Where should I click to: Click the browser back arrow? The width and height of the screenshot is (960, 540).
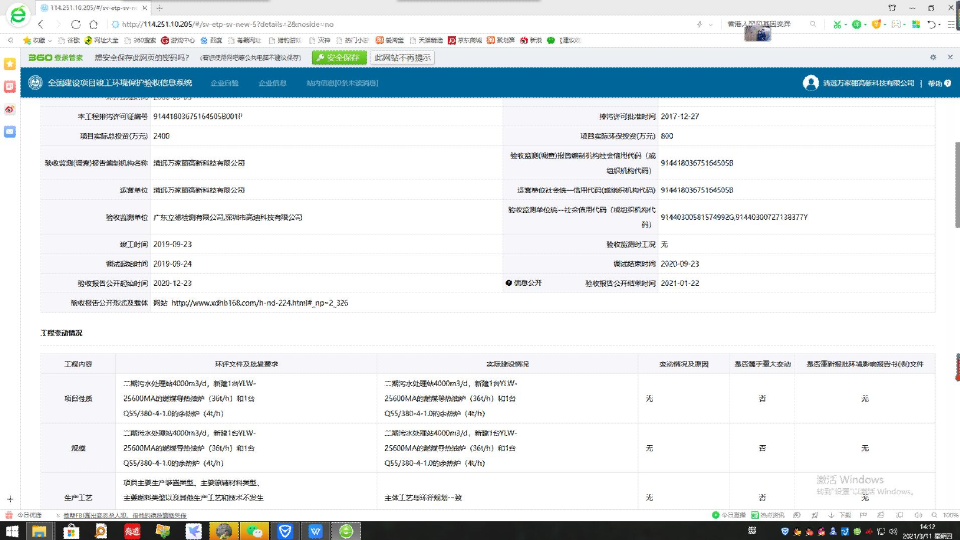pyautogui.click(x=40, y=23)
